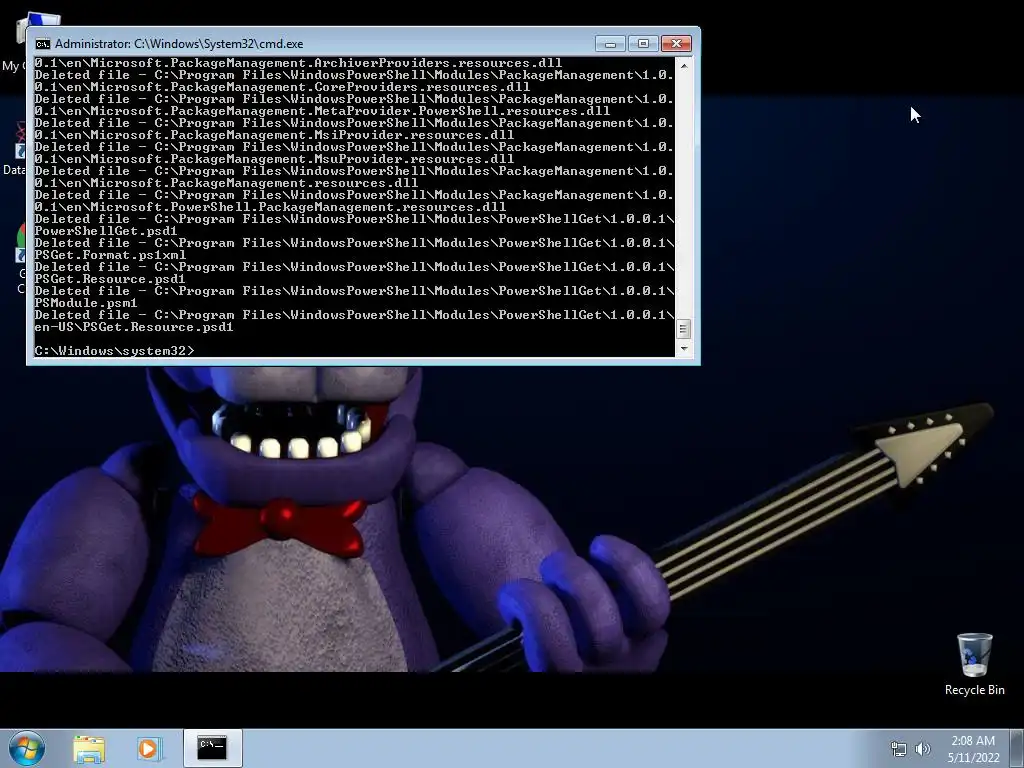Click the C:\Windows\system32> prompt line
Image resolution: width=1024 pixels, height=768 pixels.
pos(114,351)
